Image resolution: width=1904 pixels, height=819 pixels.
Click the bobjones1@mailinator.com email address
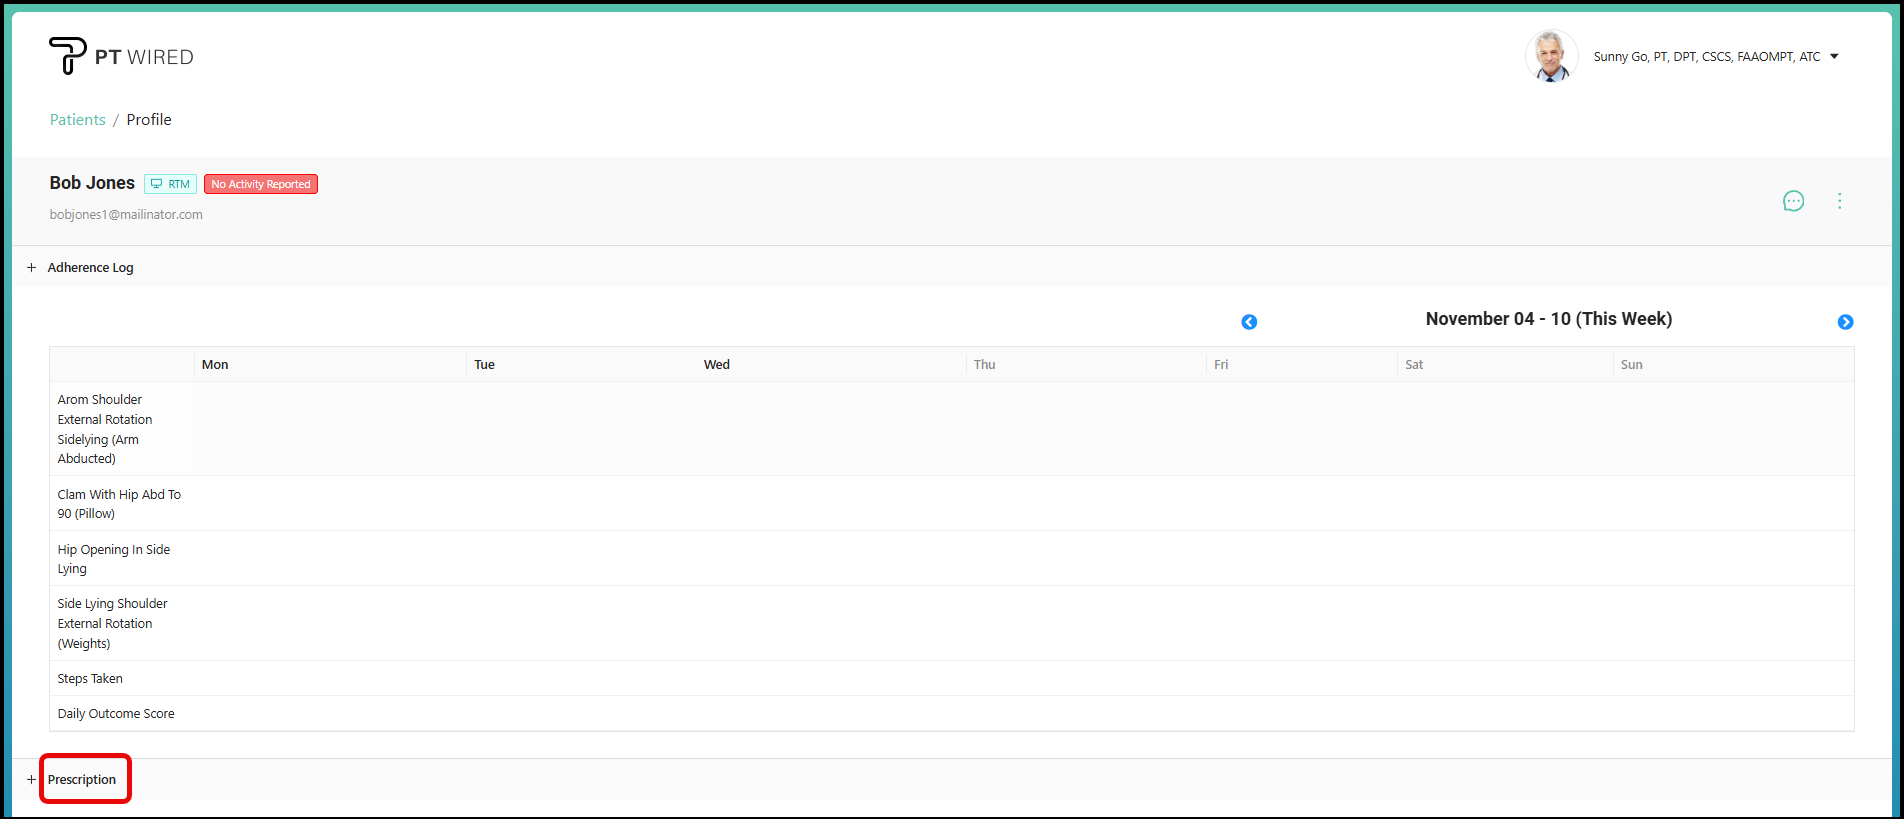pos(126,215)
